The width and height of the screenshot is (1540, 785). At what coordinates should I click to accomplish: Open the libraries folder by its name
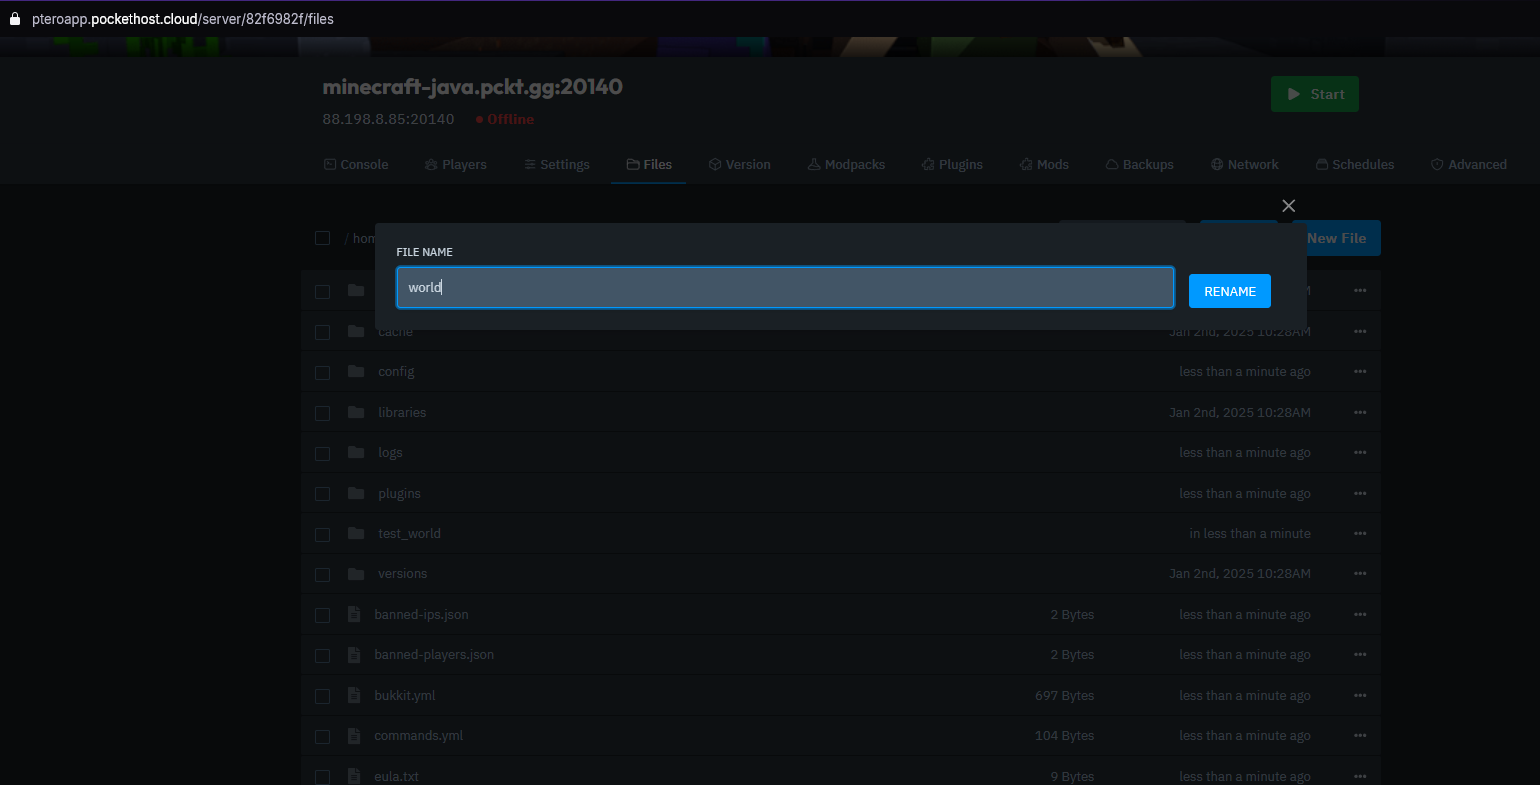click(x=402, y=412)
